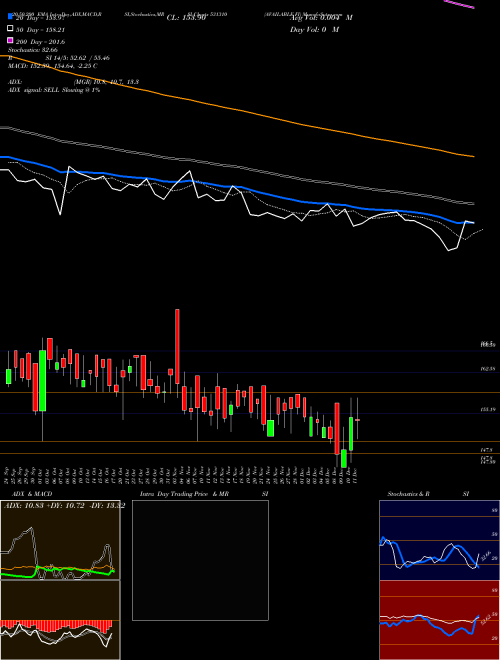500x660 pixels.
Task: Click the white 50 Day legend swatch
Action: (11, 29)
